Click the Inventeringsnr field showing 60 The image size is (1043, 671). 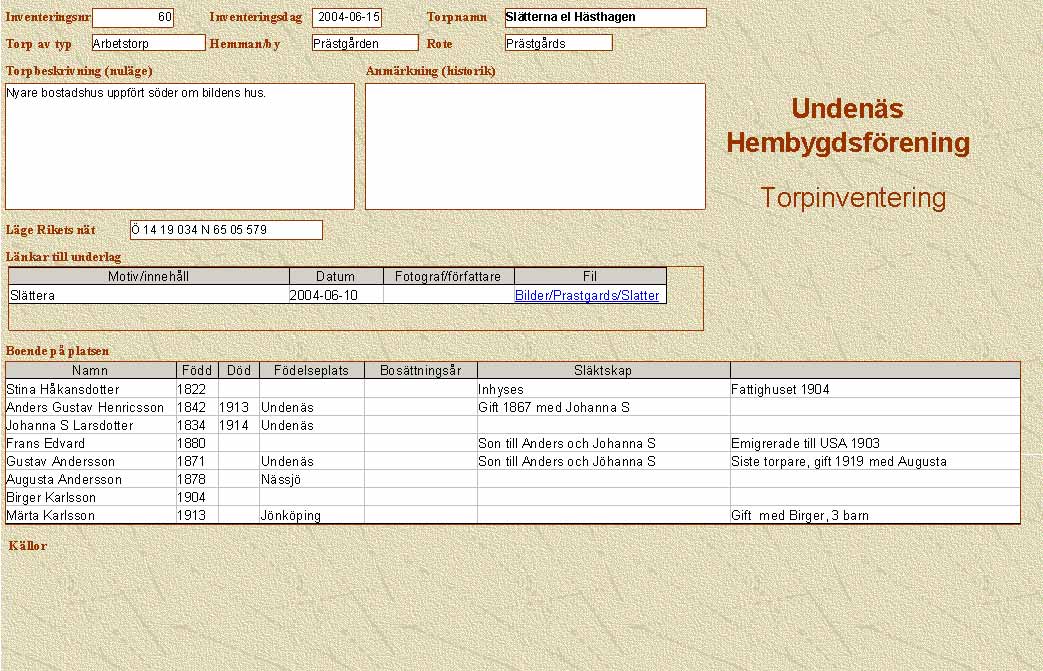[133, 17]
